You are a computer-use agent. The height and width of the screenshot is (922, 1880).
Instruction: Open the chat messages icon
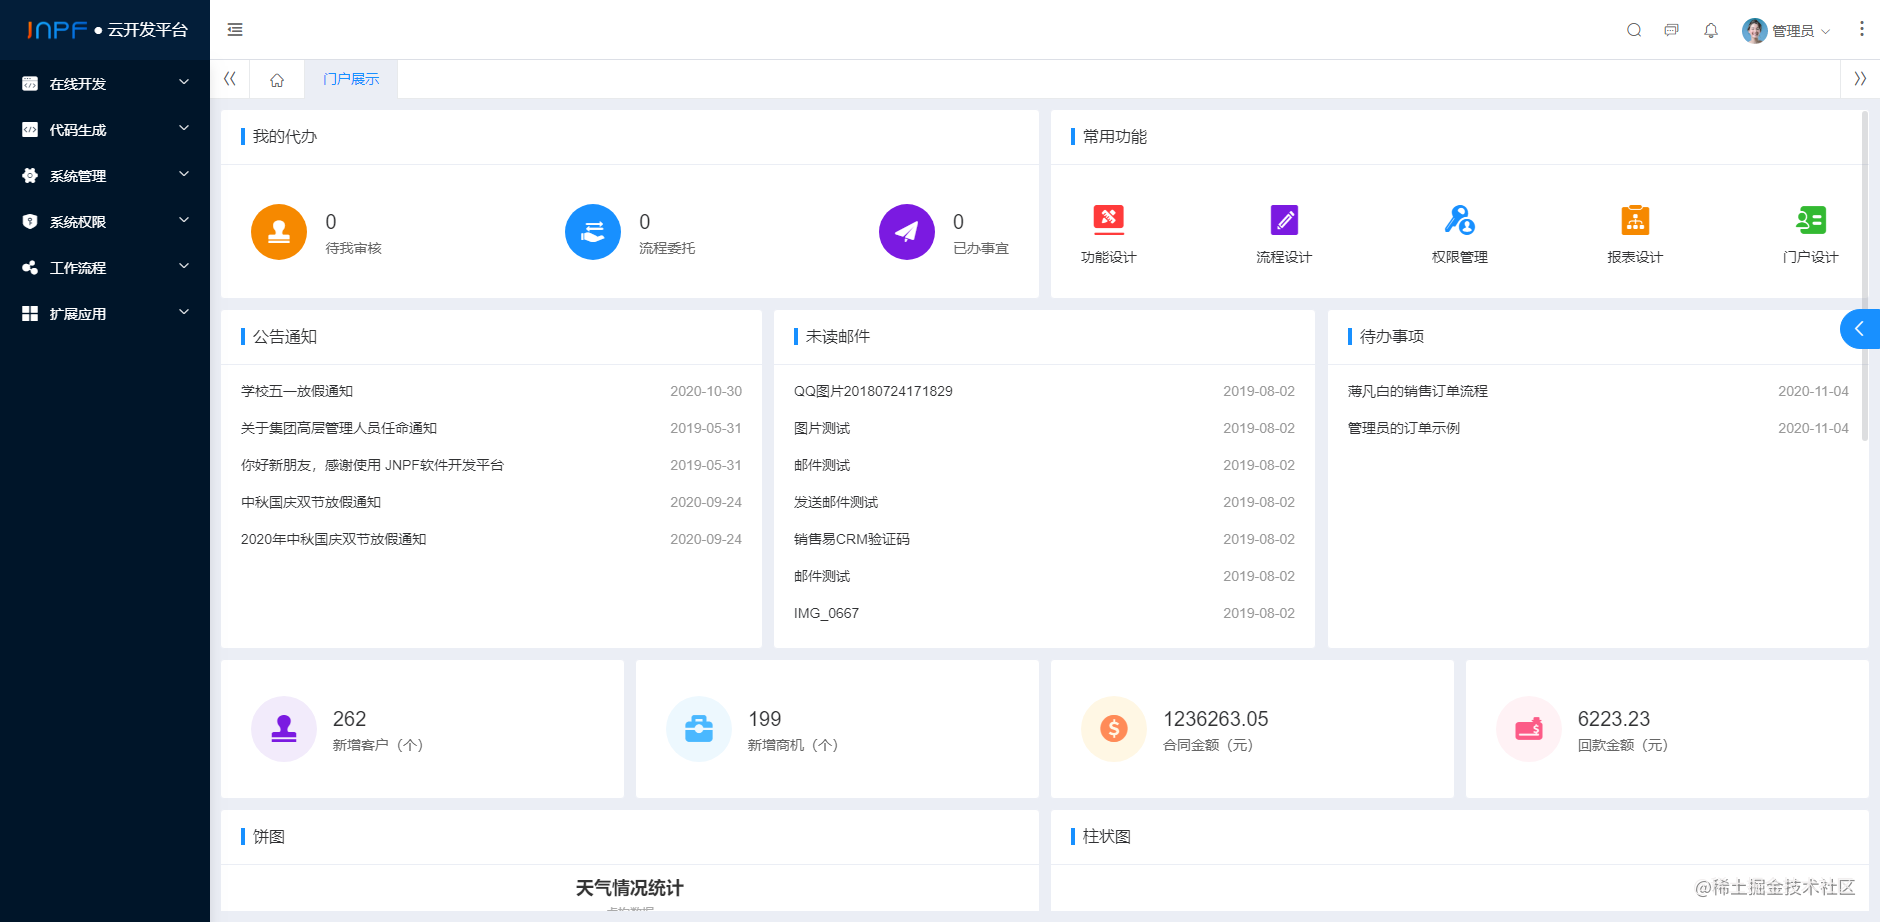point(1672,30)
